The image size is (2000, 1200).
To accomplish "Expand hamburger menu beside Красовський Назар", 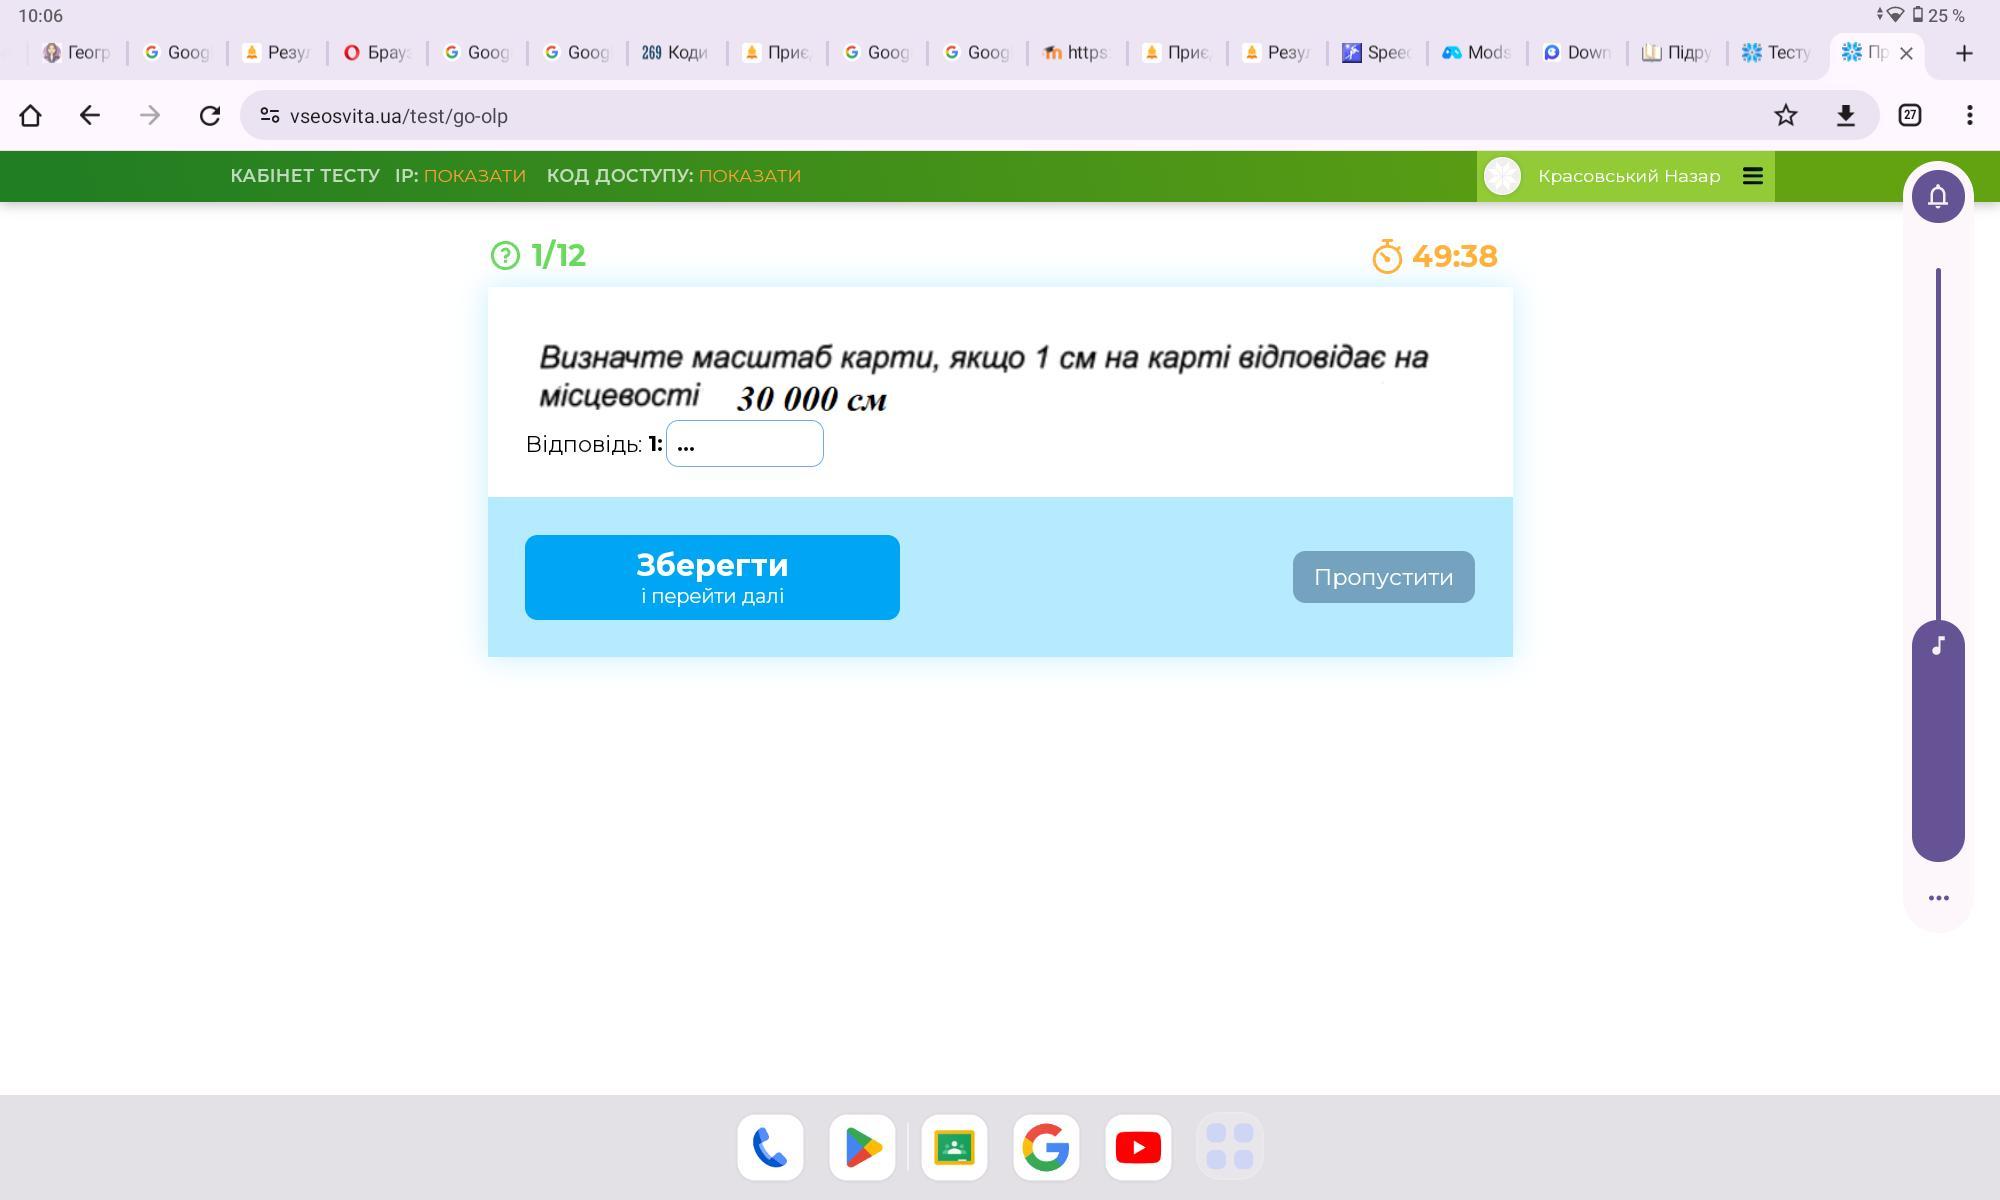I will pos(1752,176).
